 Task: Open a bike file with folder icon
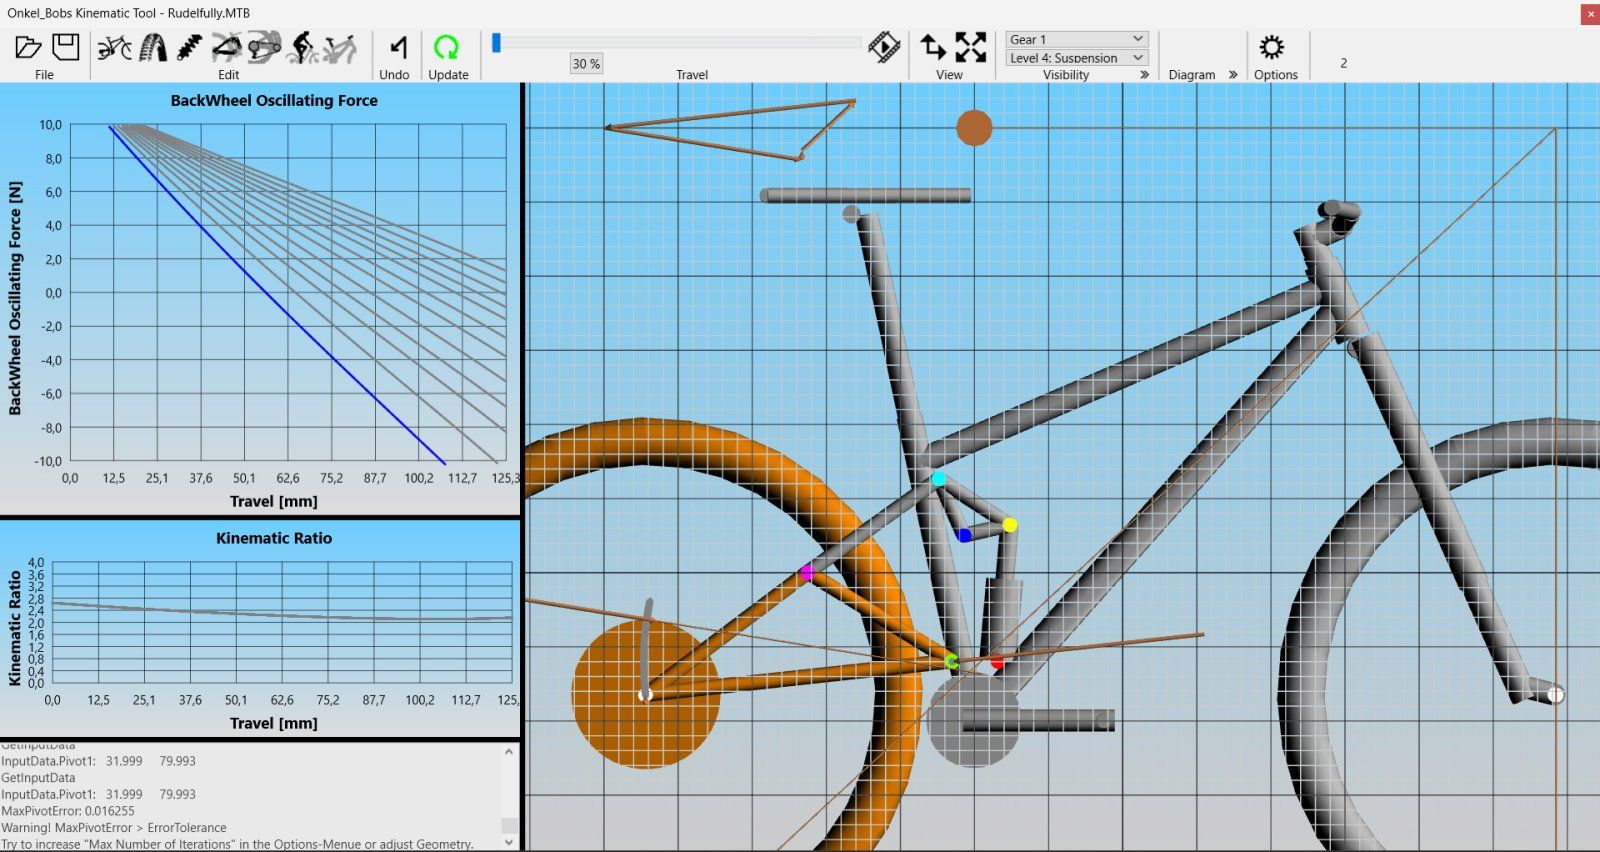[28, 47]
